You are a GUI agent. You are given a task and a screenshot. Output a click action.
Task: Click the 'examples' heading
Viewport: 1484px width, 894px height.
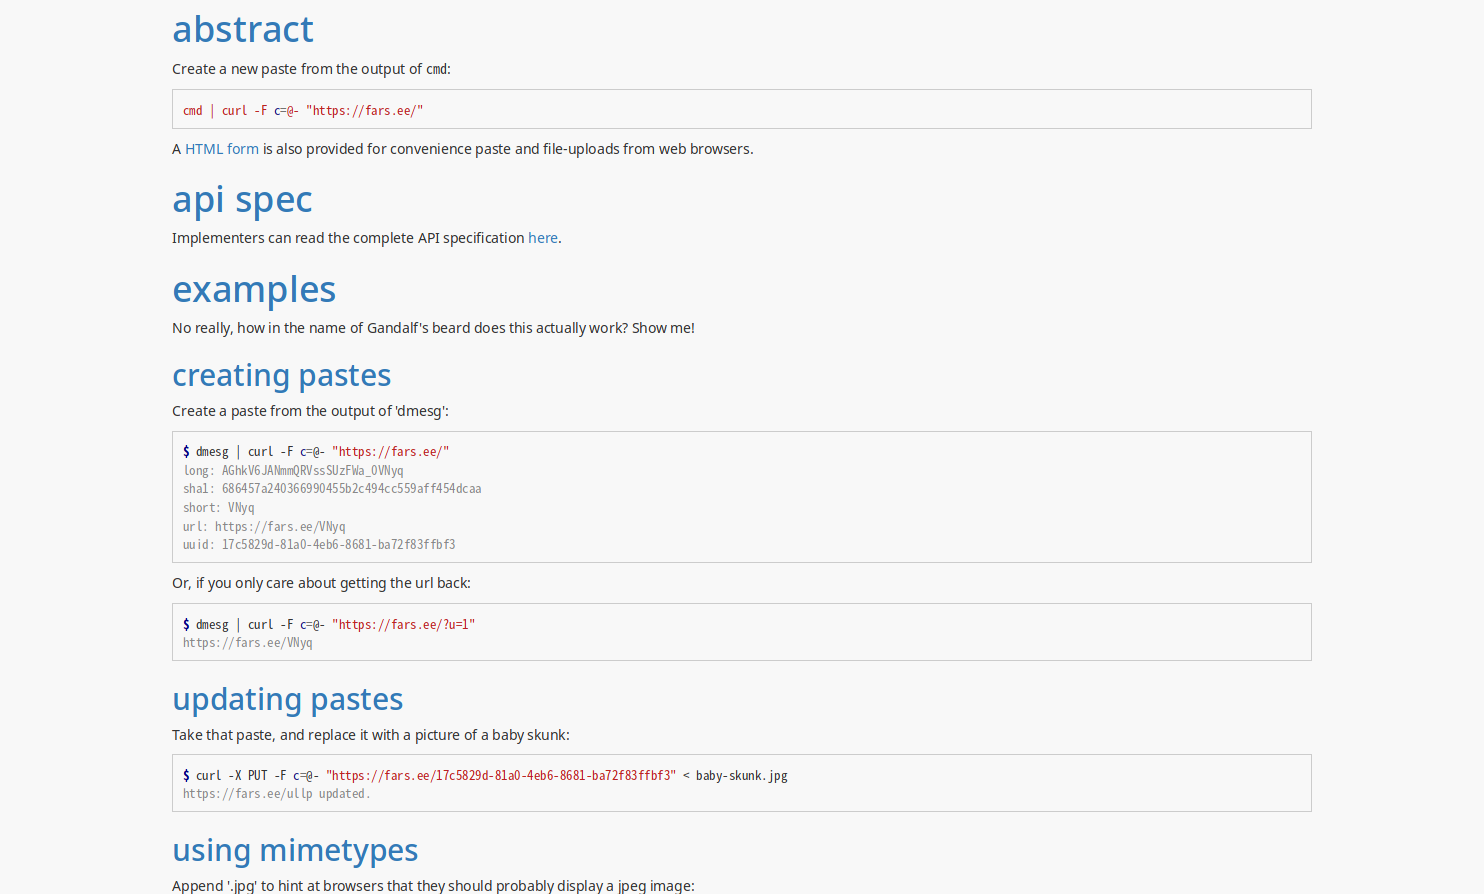254,290
